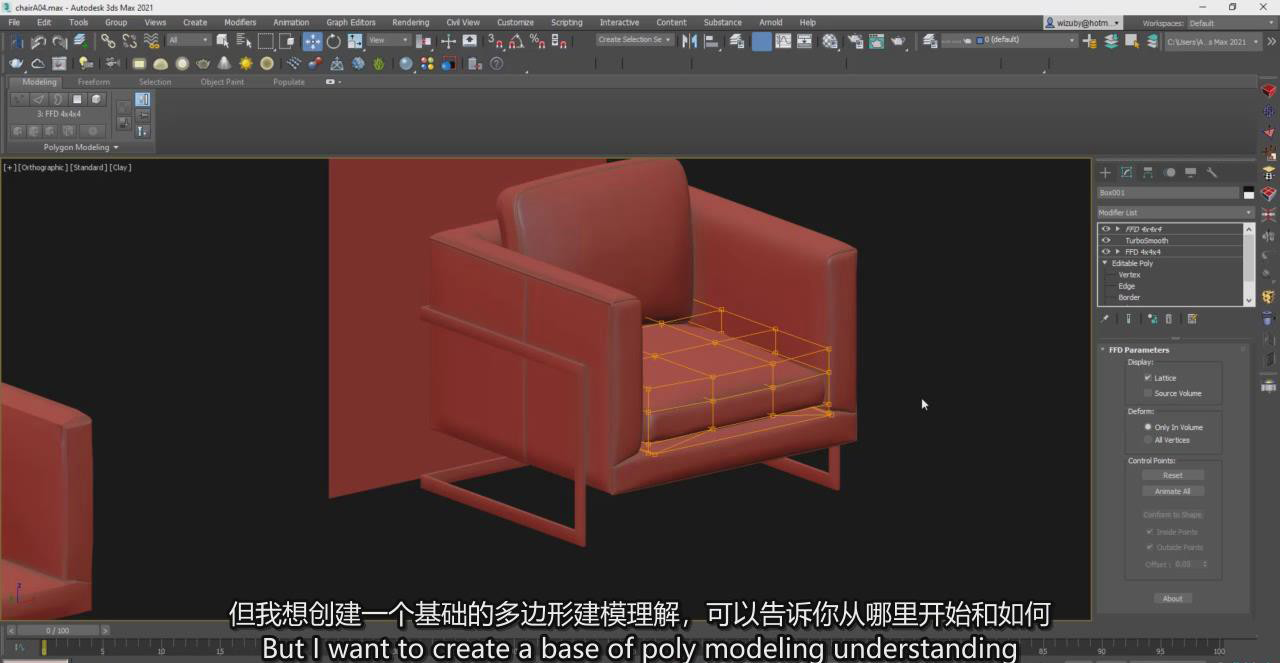Click the Undo arrow icon
The height and width of the screenshot is (663, 1280).
click(x=38, y=41)
